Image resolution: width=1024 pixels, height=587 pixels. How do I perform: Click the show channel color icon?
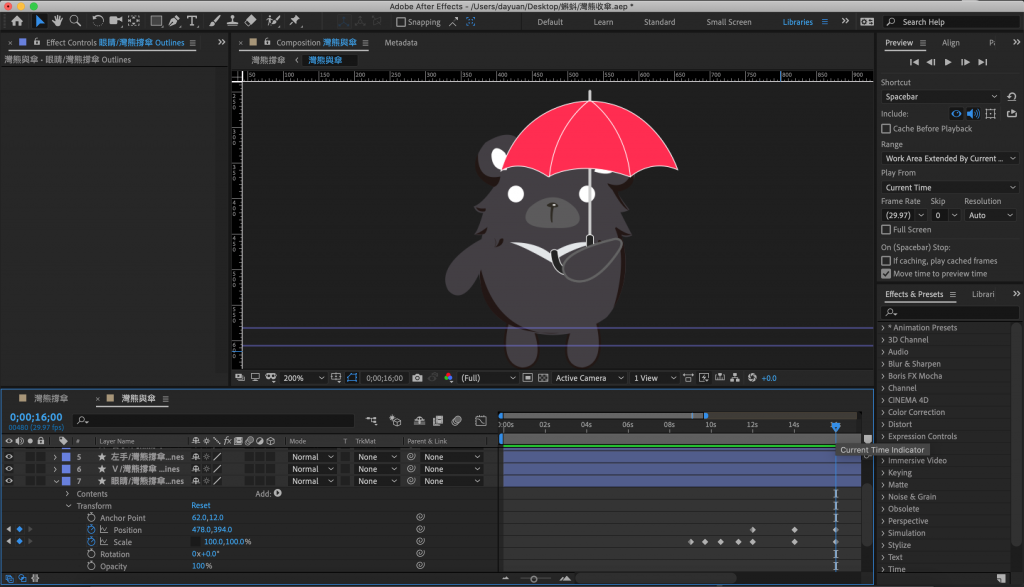[x=448, y=378]
